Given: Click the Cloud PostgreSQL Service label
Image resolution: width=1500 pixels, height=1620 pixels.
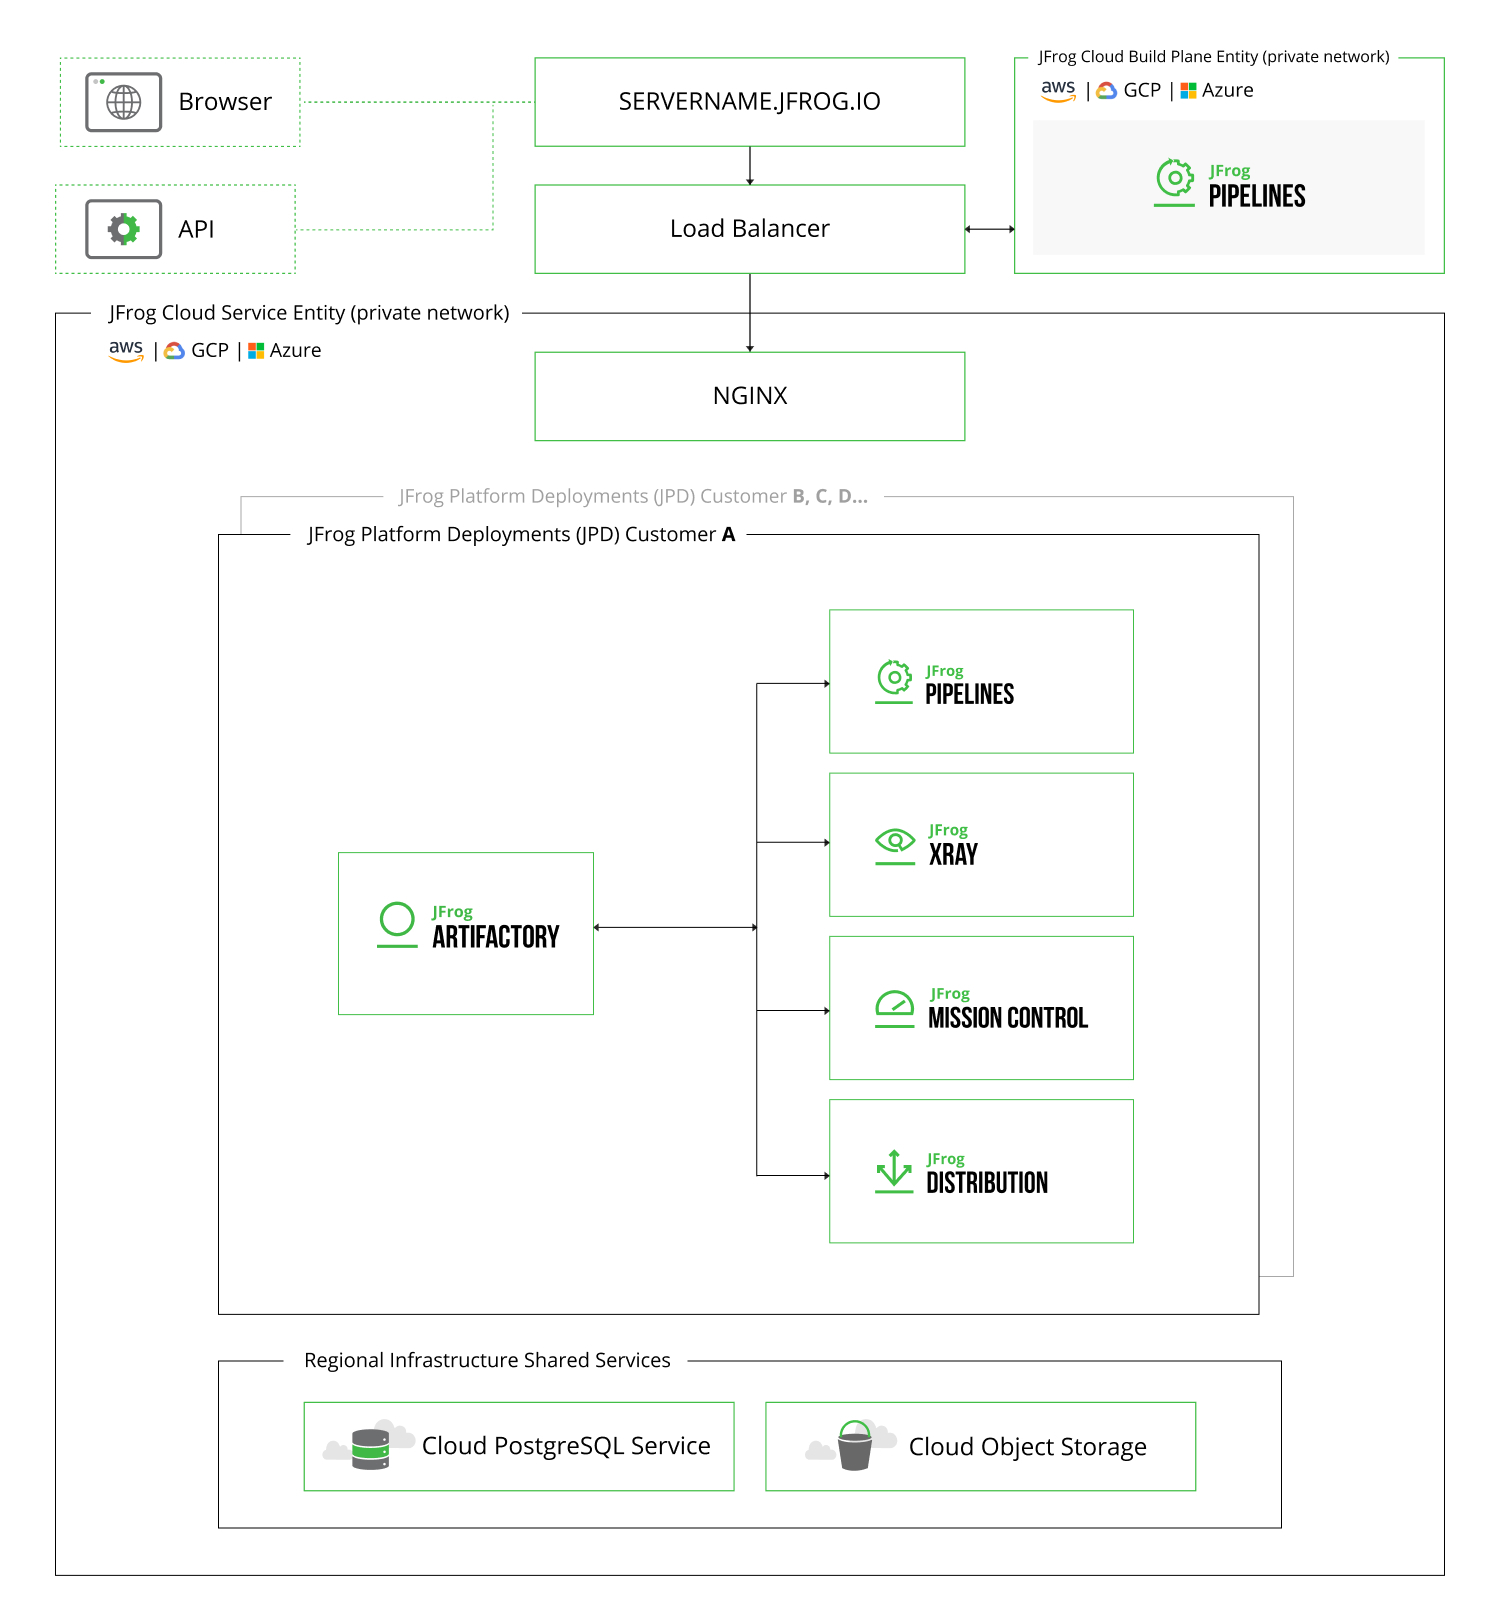Looking at the screenshot, I should tap(566, 1446).
